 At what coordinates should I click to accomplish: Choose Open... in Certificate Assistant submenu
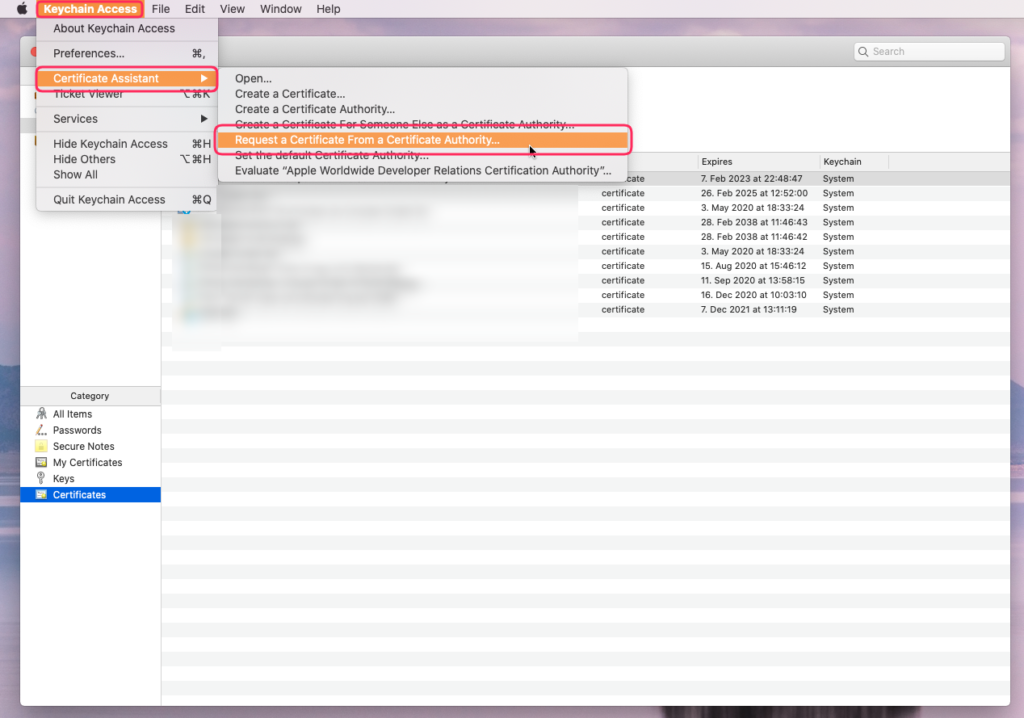(423, 78)
